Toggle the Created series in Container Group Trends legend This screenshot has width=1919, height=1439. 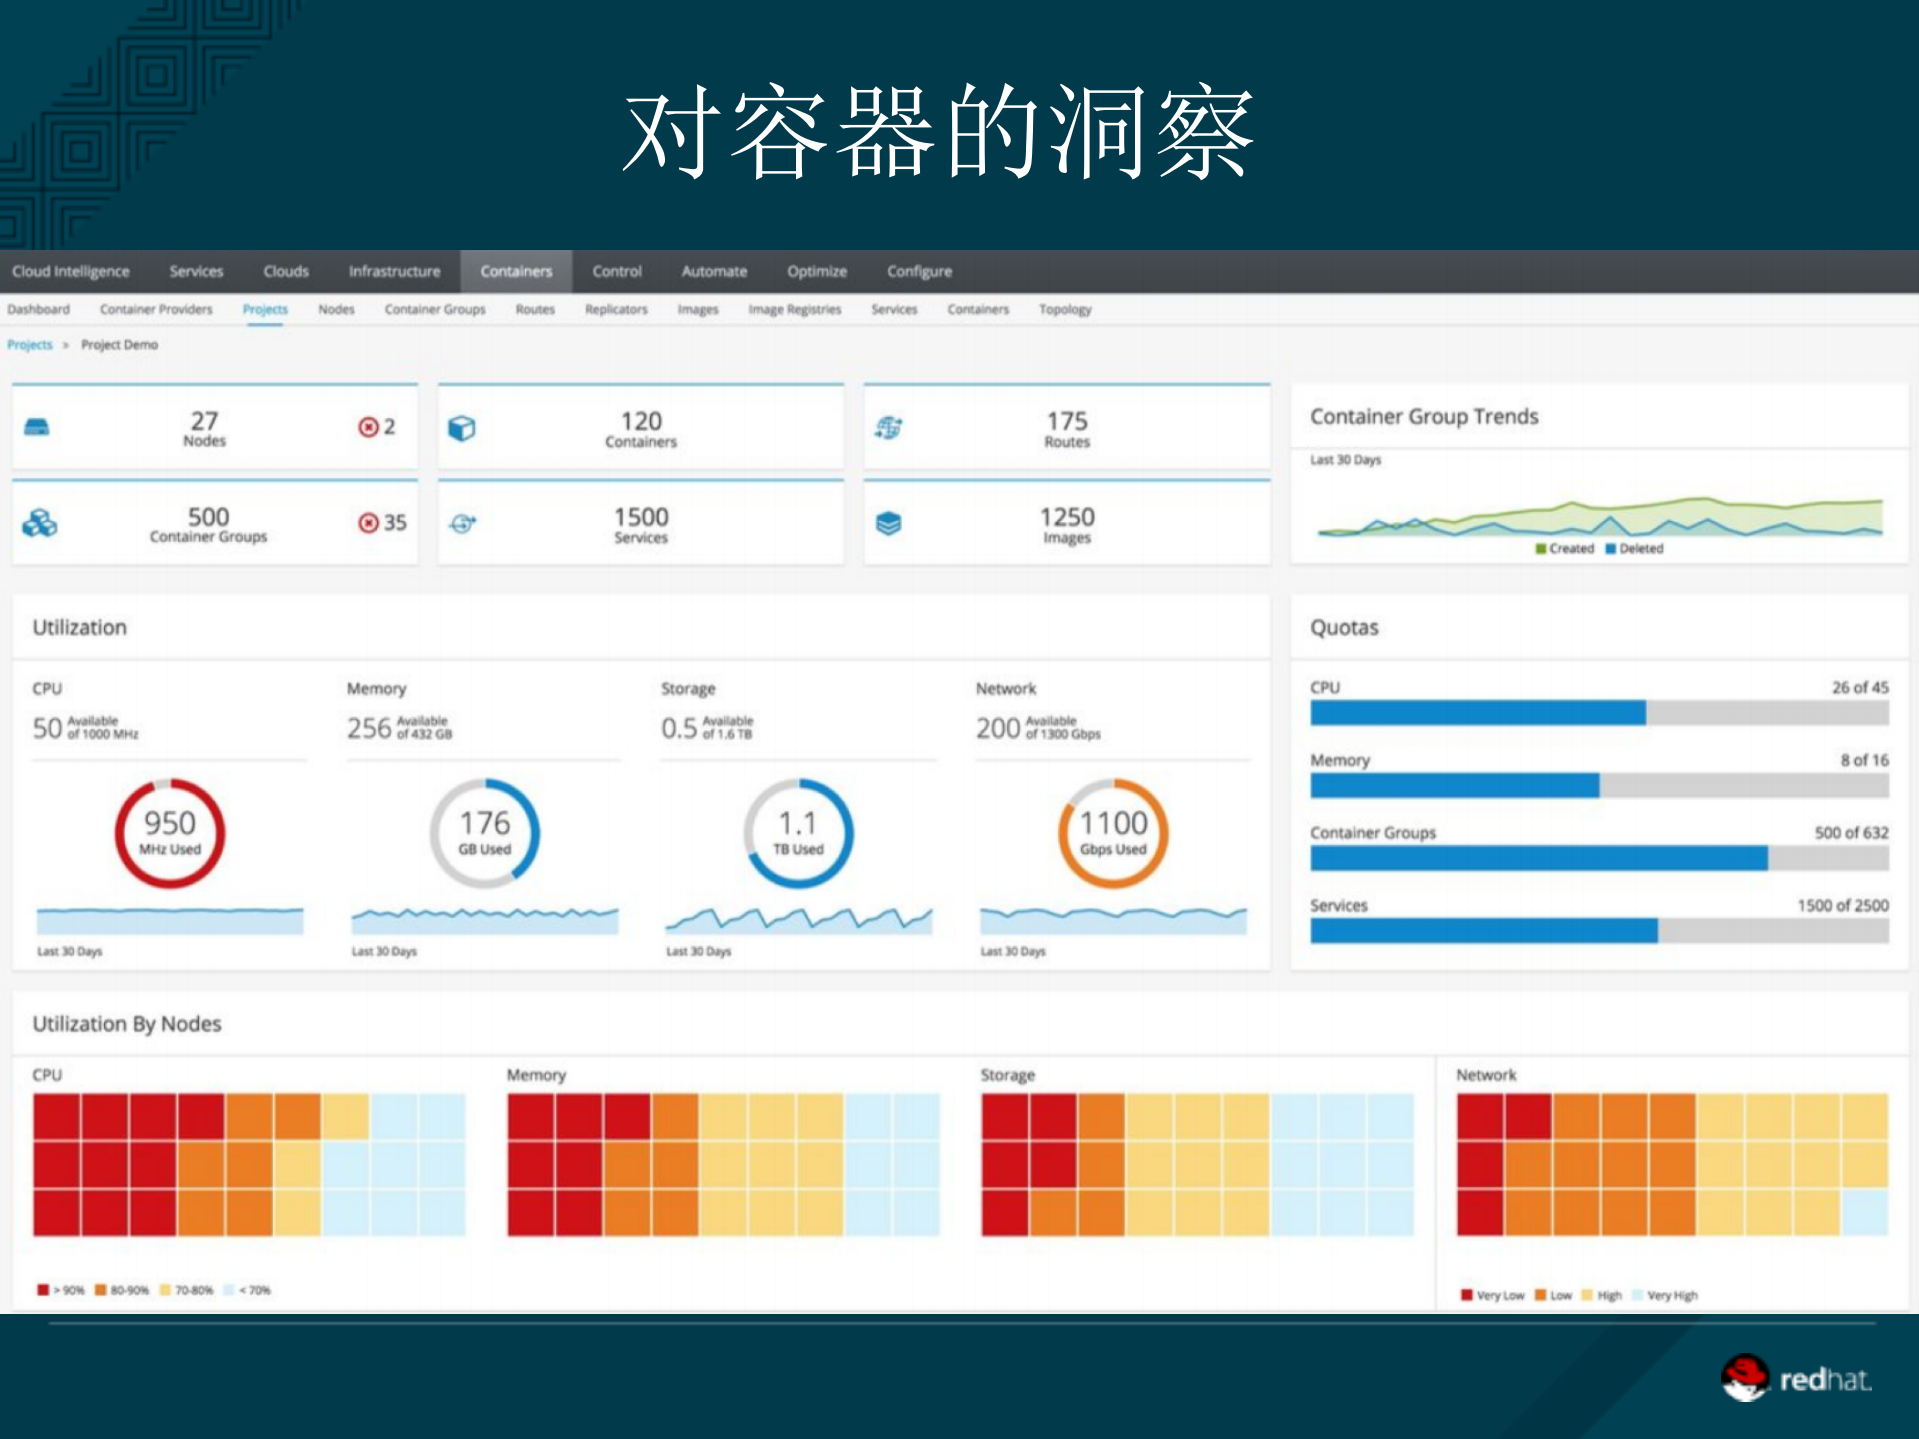(x=1566, y=548)
